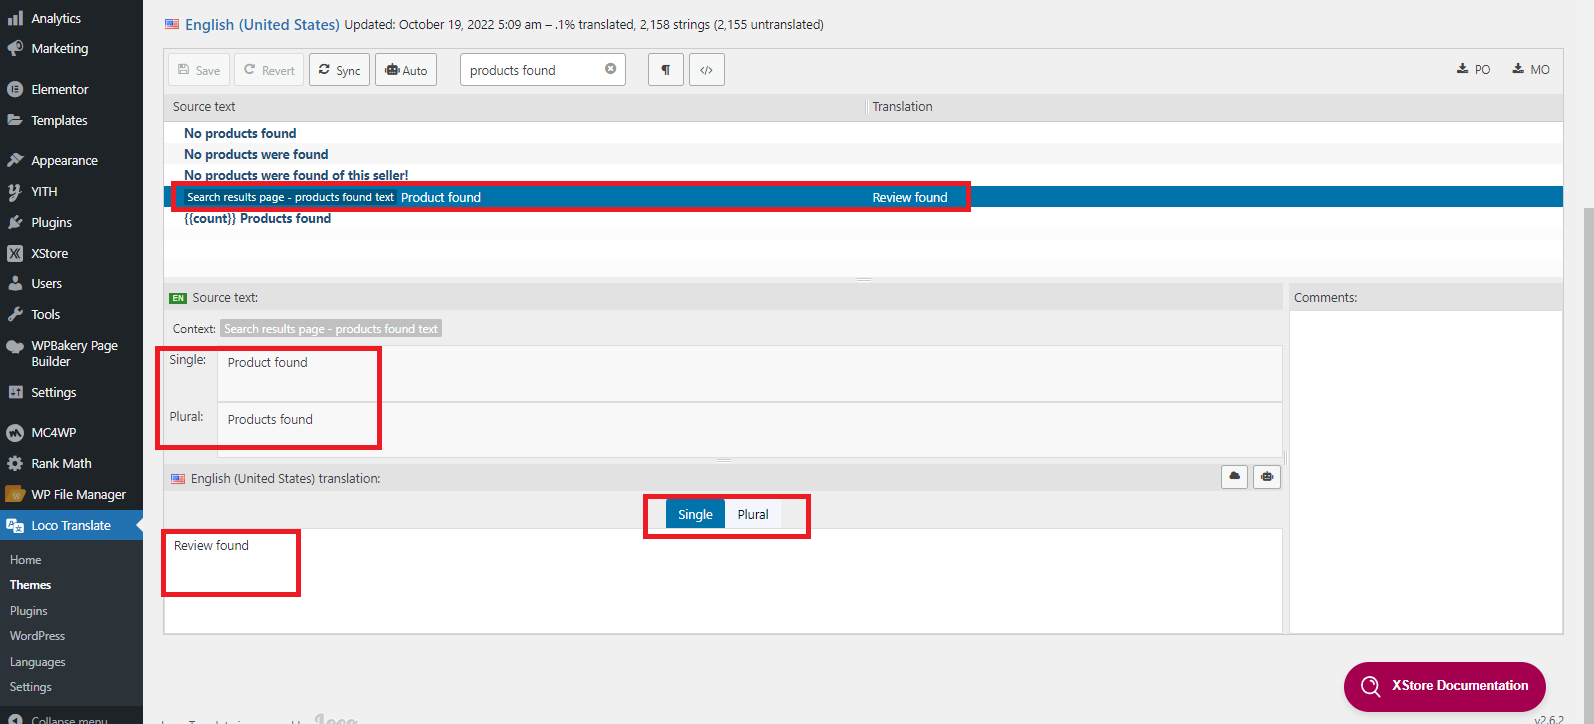Click the Sync button
Image resolution: width=1594 pixels, height=724 pixels.
point(339,70)
